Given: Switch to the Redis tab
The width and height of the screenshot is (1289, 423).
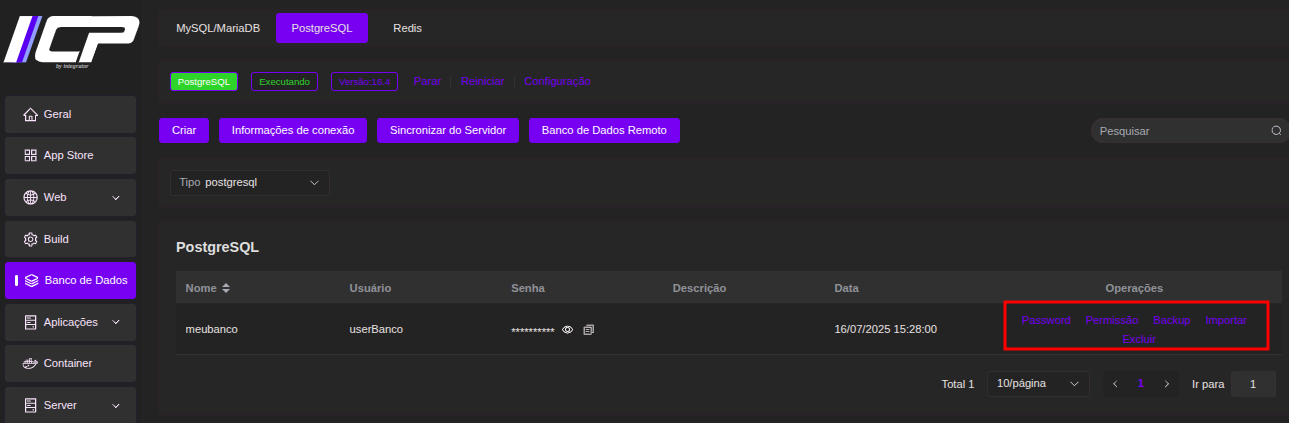Looking at the screenshot, I should [407, 28].
